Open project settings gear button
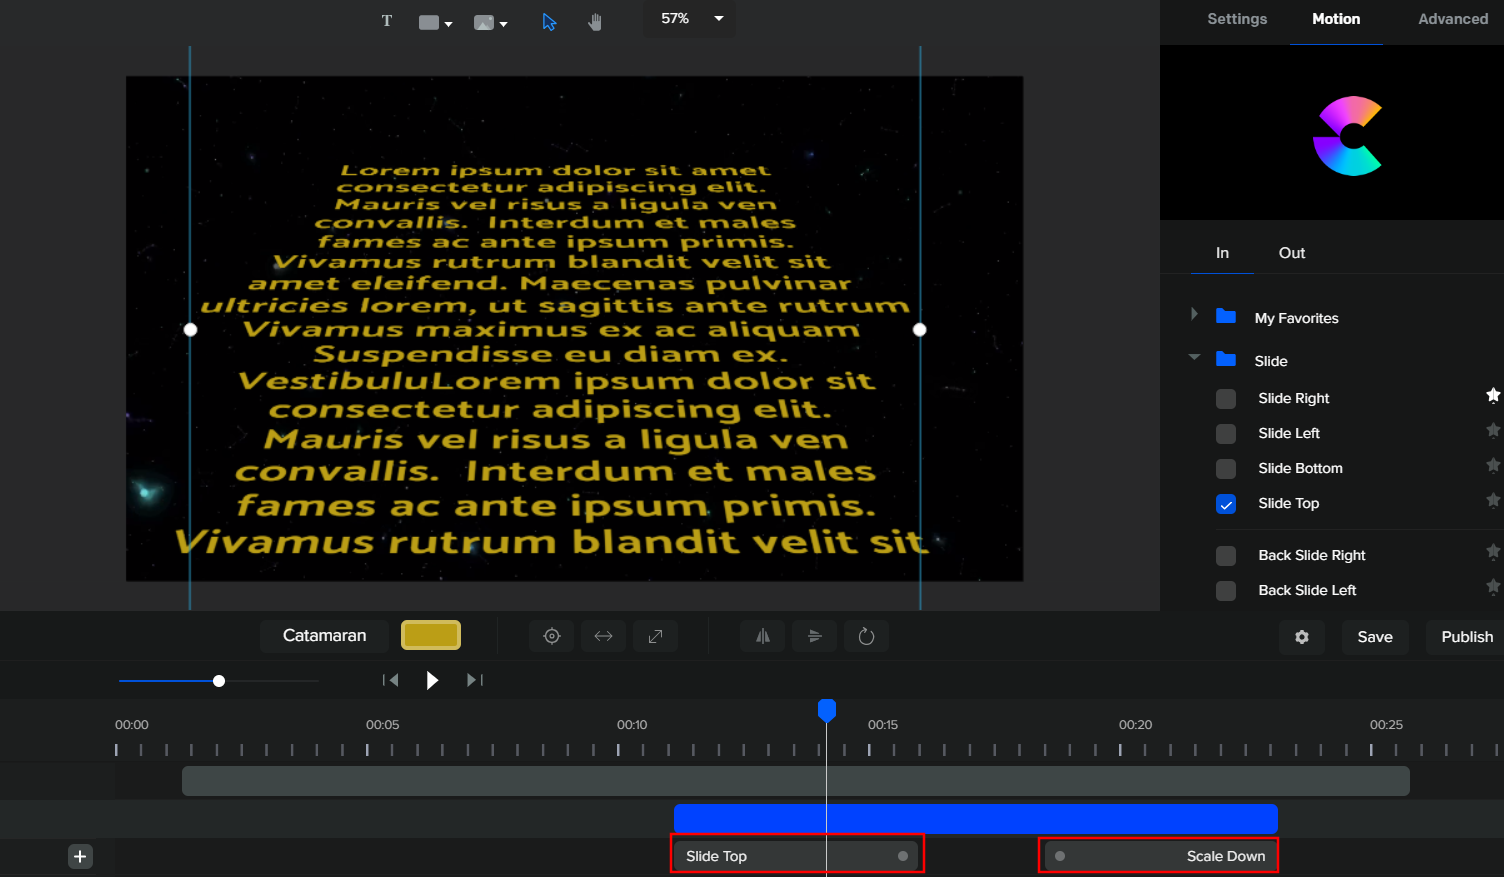 1302,637
